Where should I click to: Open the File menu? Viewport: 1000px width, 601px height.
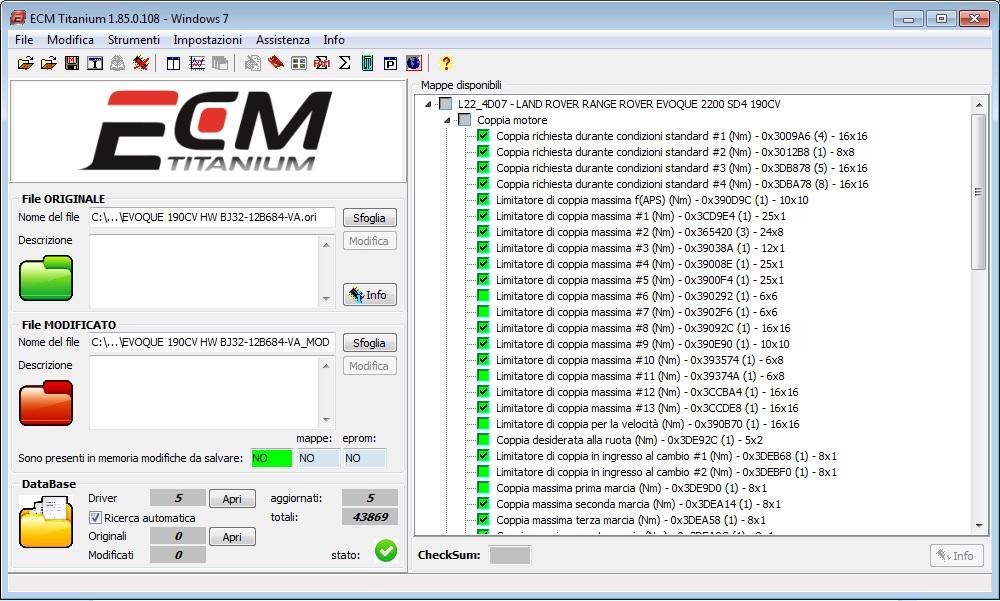point(24,40)
